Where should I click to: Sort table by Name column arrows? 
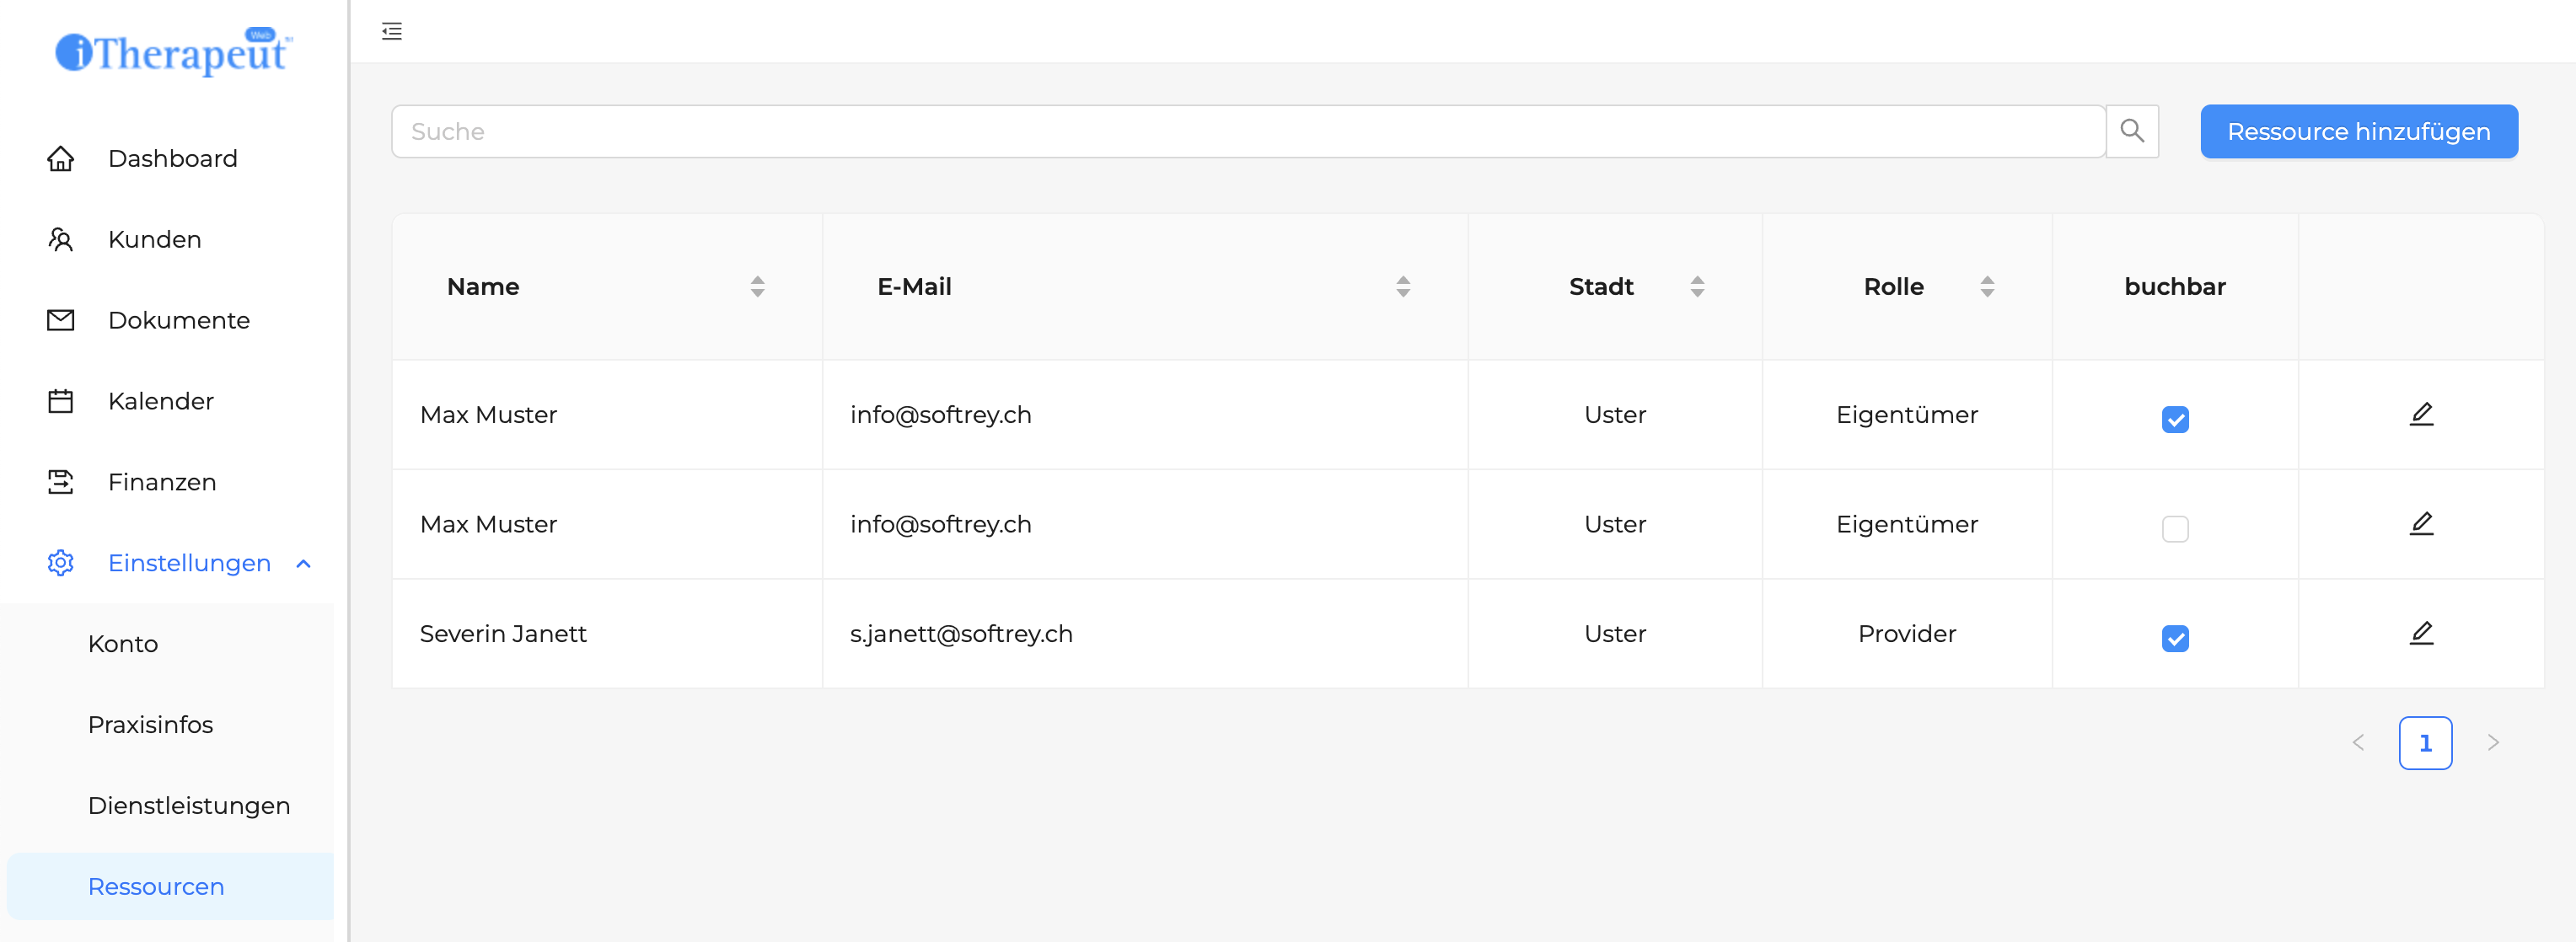coord(757,287)
